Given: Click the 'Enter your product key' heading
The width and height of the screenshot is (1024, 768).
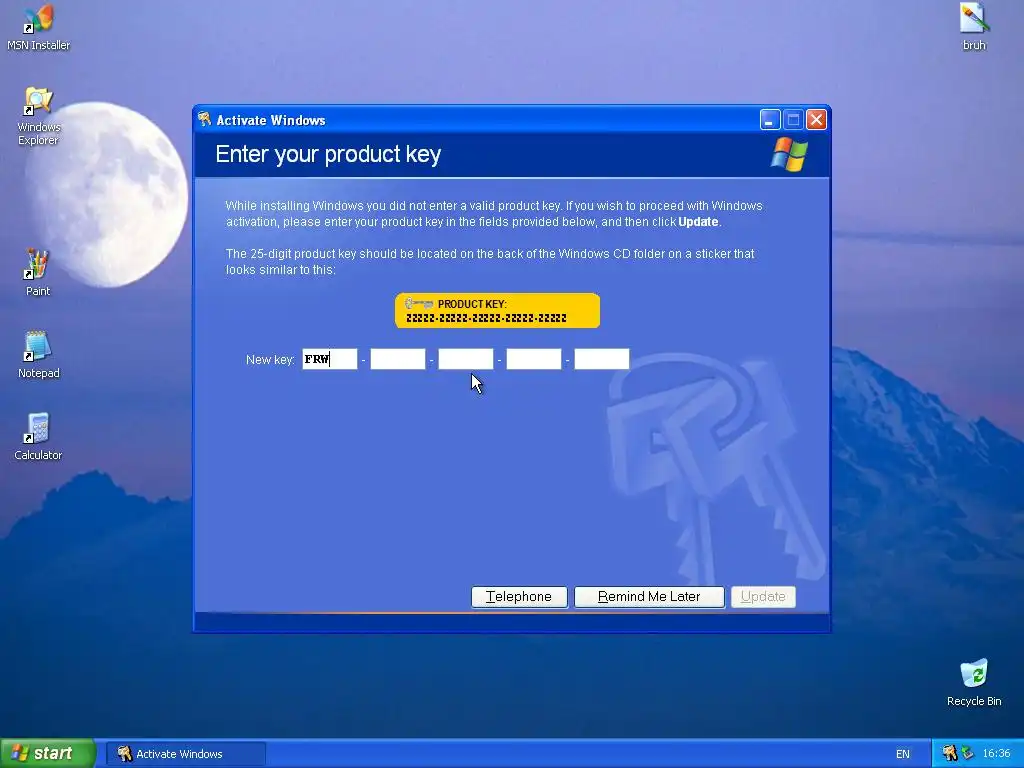Looking at the screenshot, I should pos(328,154).
